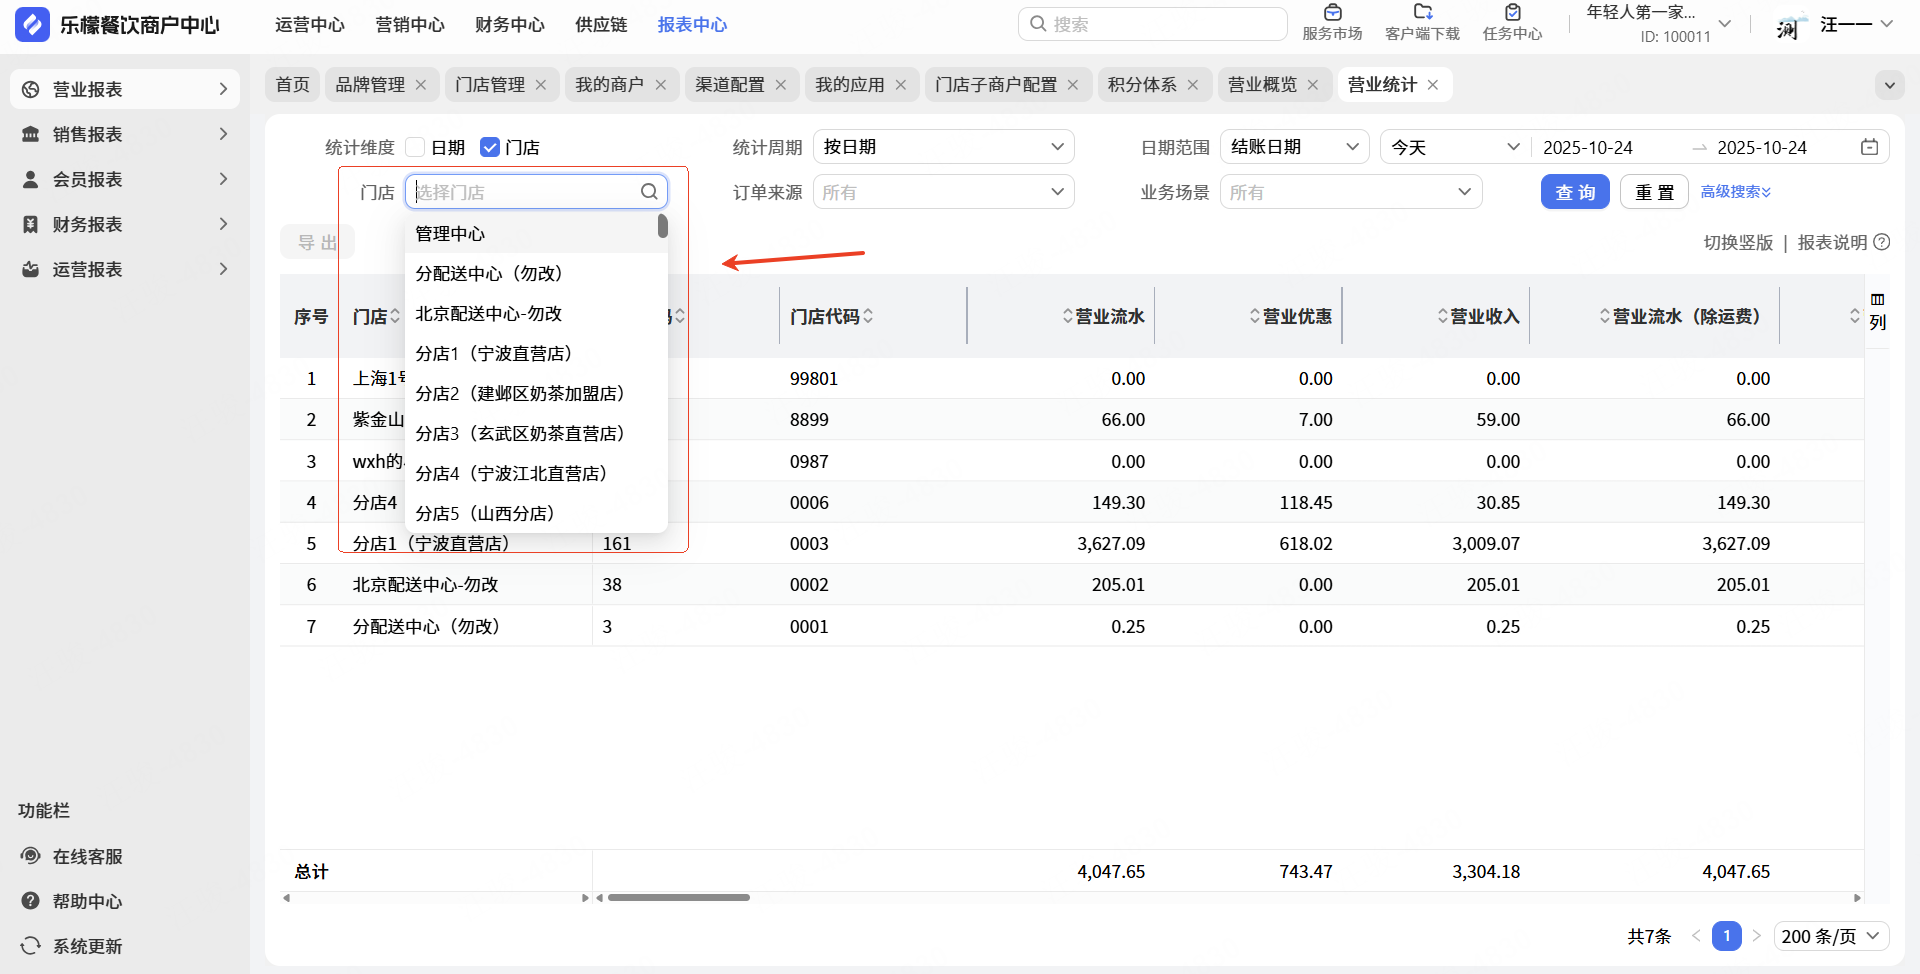Screen dimensions: 1920x974
Task: Click the 高级搜索 advanced search link
Action: pos(1735,192)
